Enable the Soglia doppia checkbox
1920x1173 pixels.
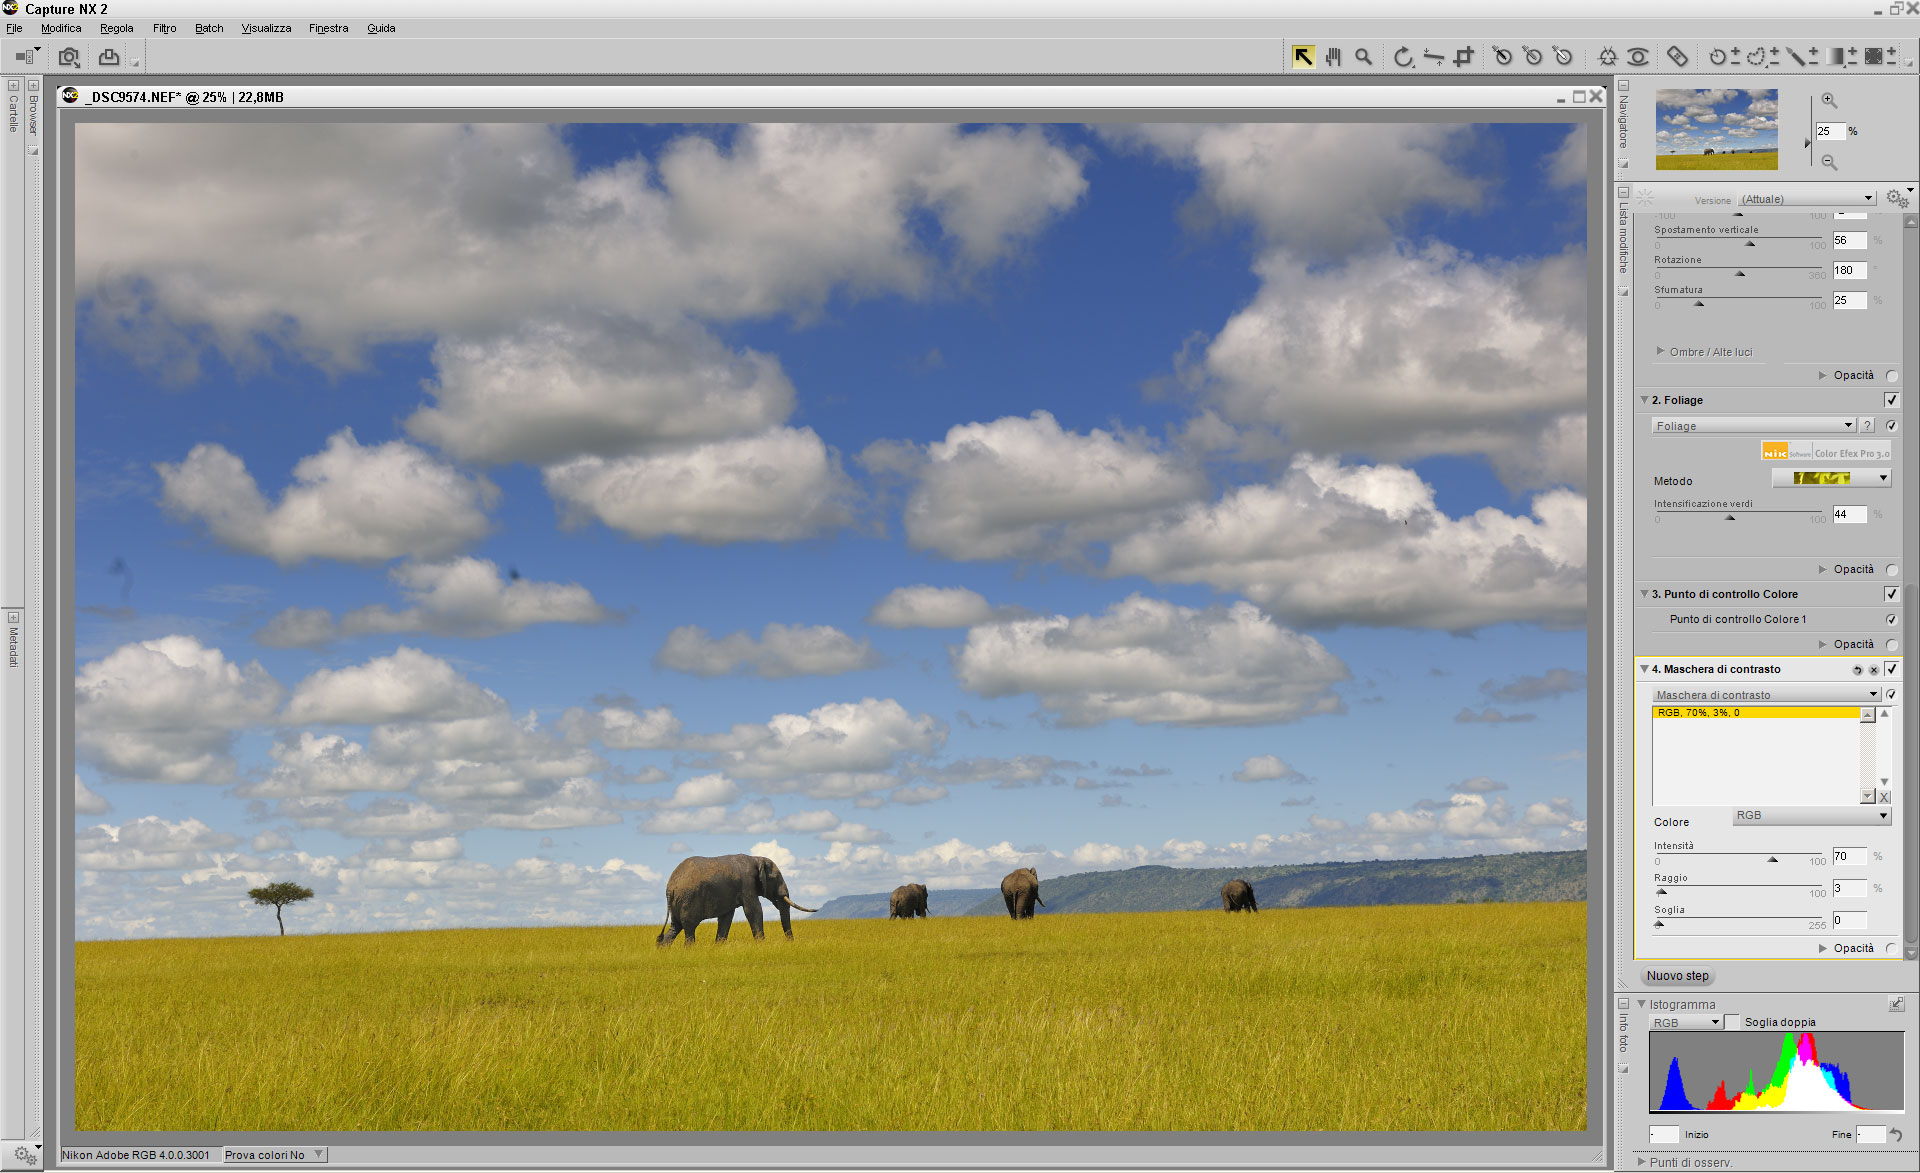coord(1732,1022)
